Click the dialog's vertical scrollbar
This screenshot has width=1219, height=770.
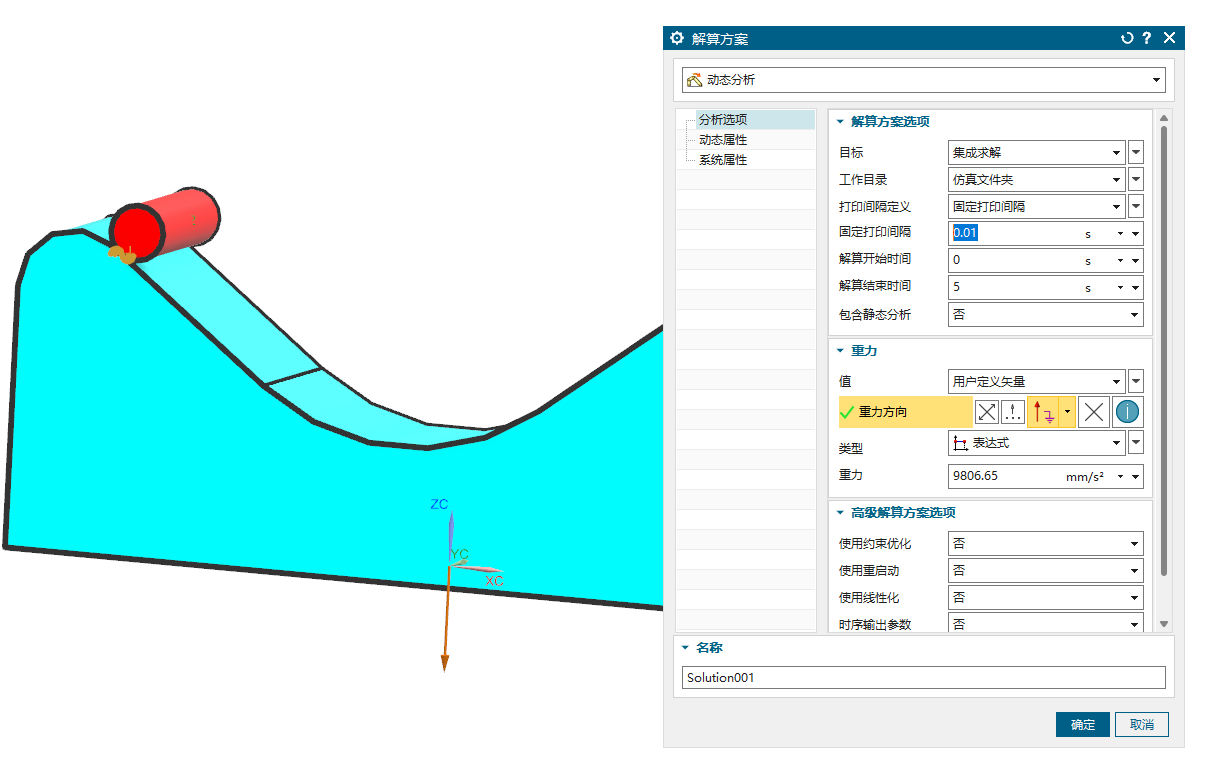pyautogui.click(x=1163, y=350)
